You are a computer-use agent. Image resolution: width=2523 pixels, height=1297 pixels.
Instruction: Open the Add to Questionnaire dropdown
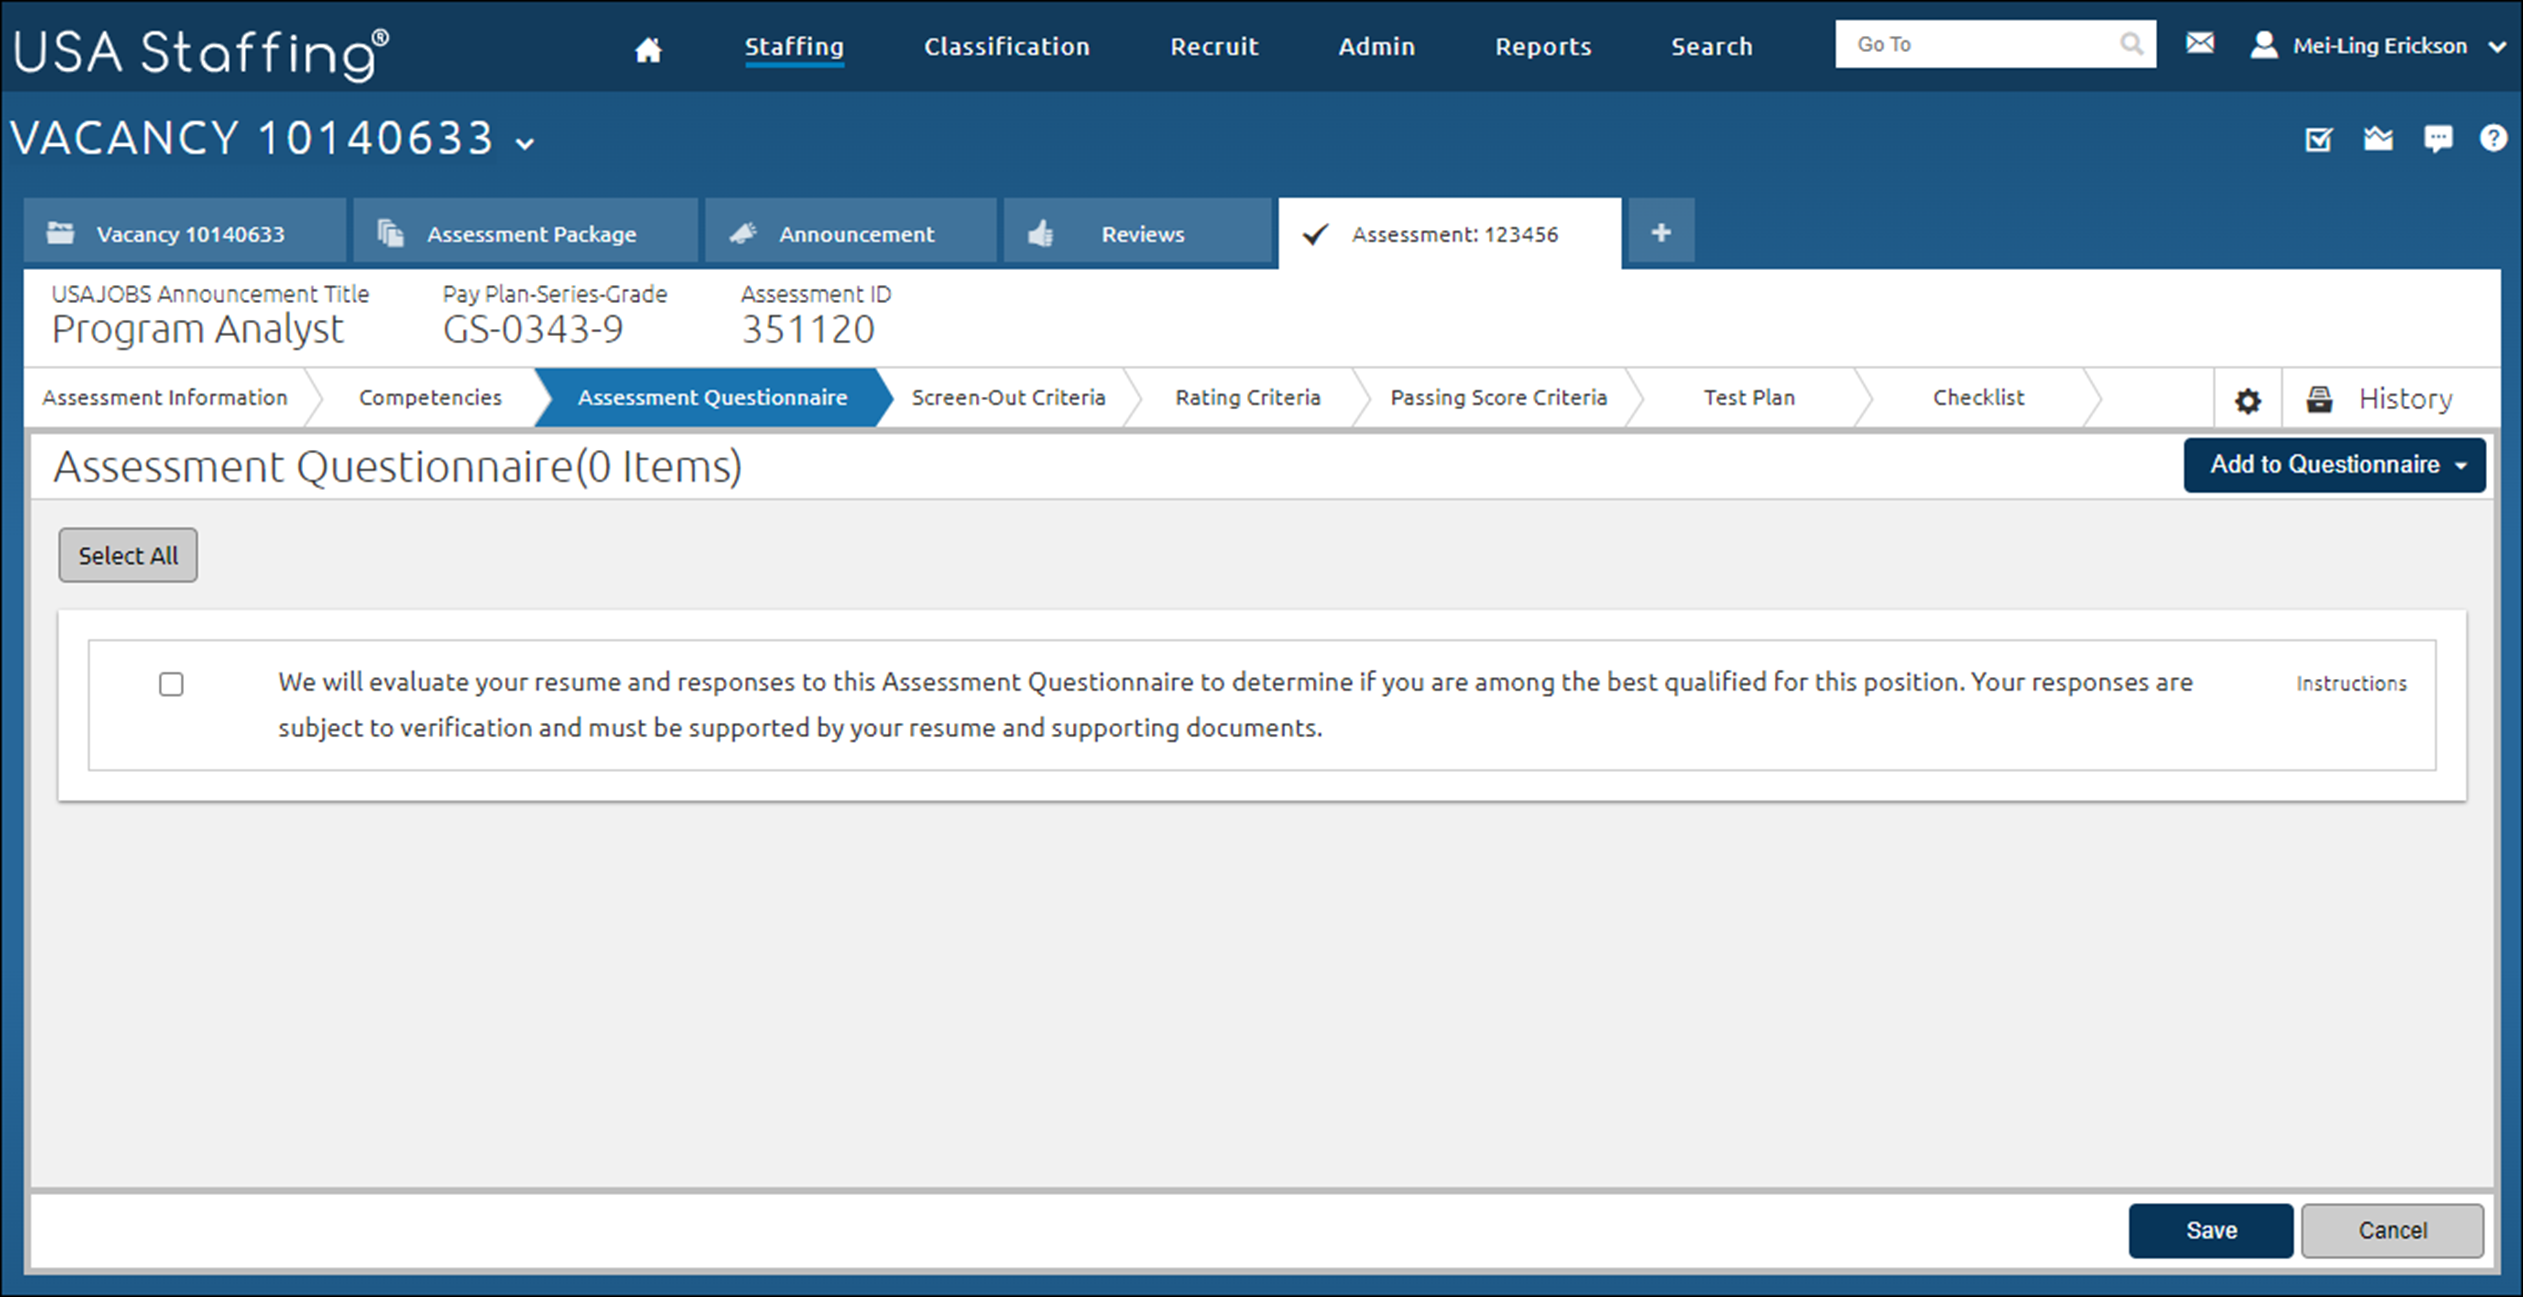coord(2334,465)
